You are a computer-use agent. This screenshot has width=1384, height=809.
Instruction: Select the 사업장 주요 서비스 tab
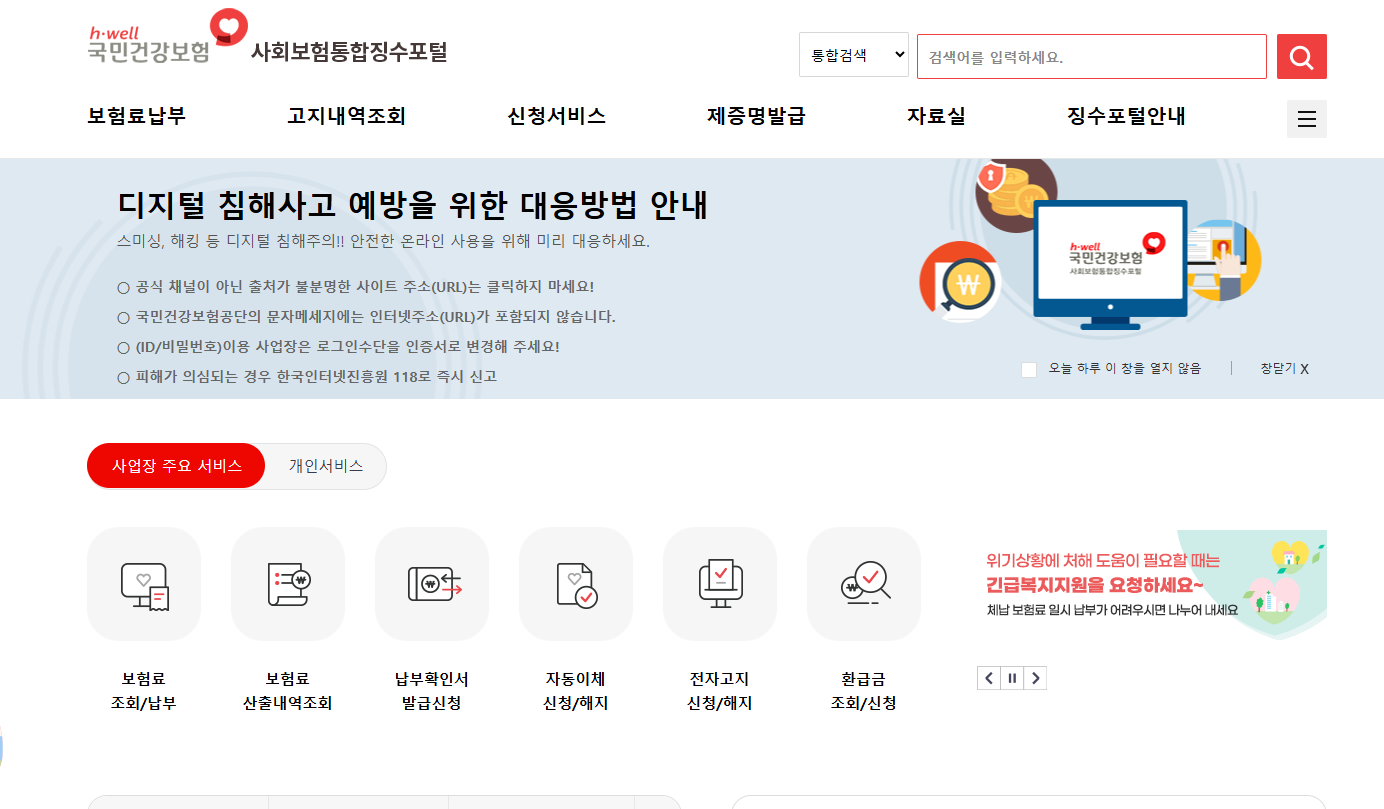click(176, 466)
